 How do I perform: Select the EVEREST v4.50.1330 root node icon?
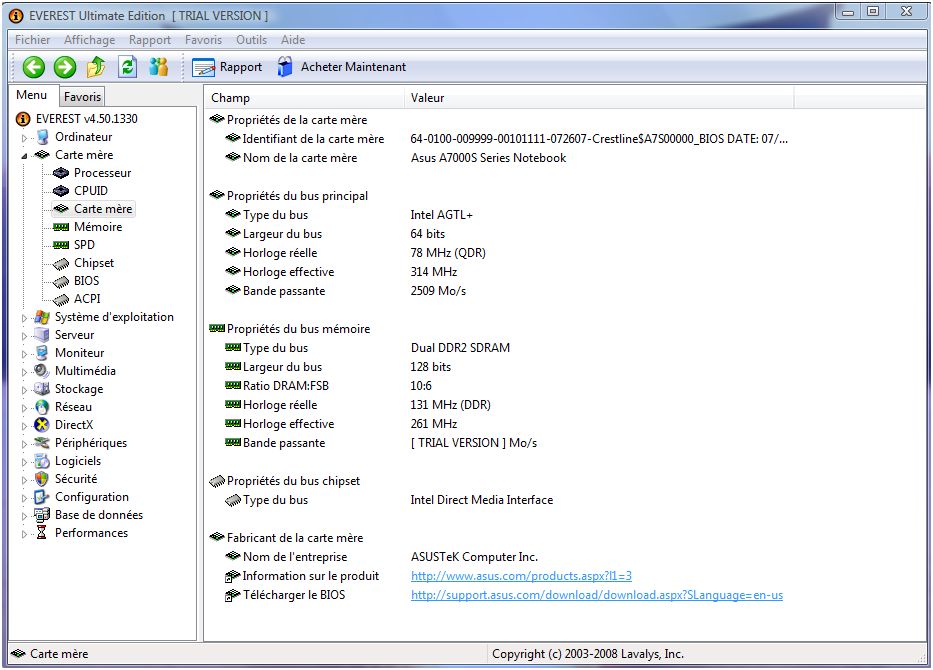click(23, 119)
